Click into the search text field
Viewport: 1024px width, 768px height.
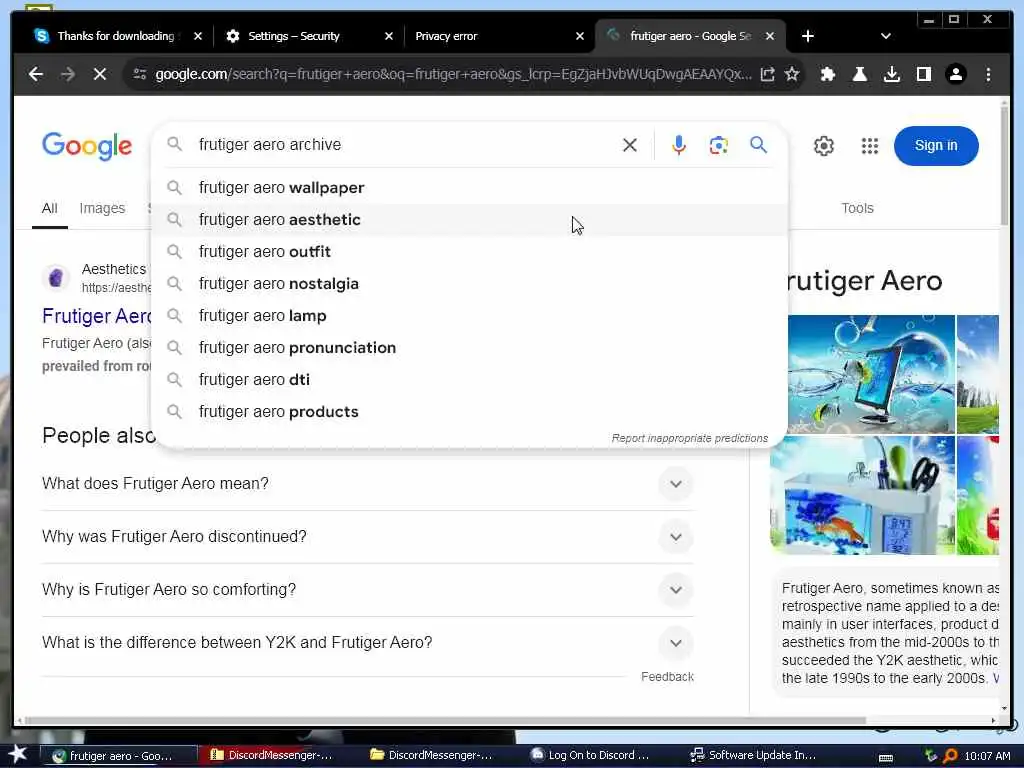[405, 145]
